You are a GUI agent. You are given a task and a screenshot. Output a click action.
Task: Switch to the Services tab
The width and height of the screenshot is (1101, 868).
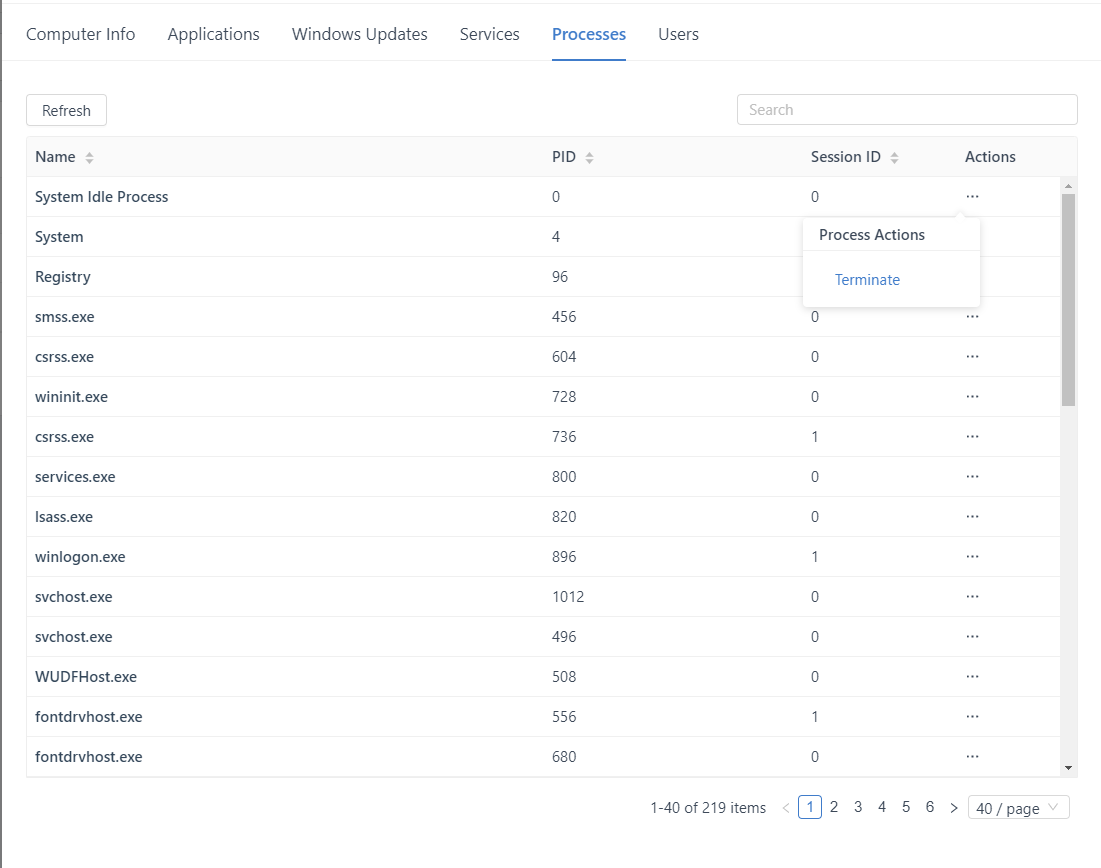point(489,34)
